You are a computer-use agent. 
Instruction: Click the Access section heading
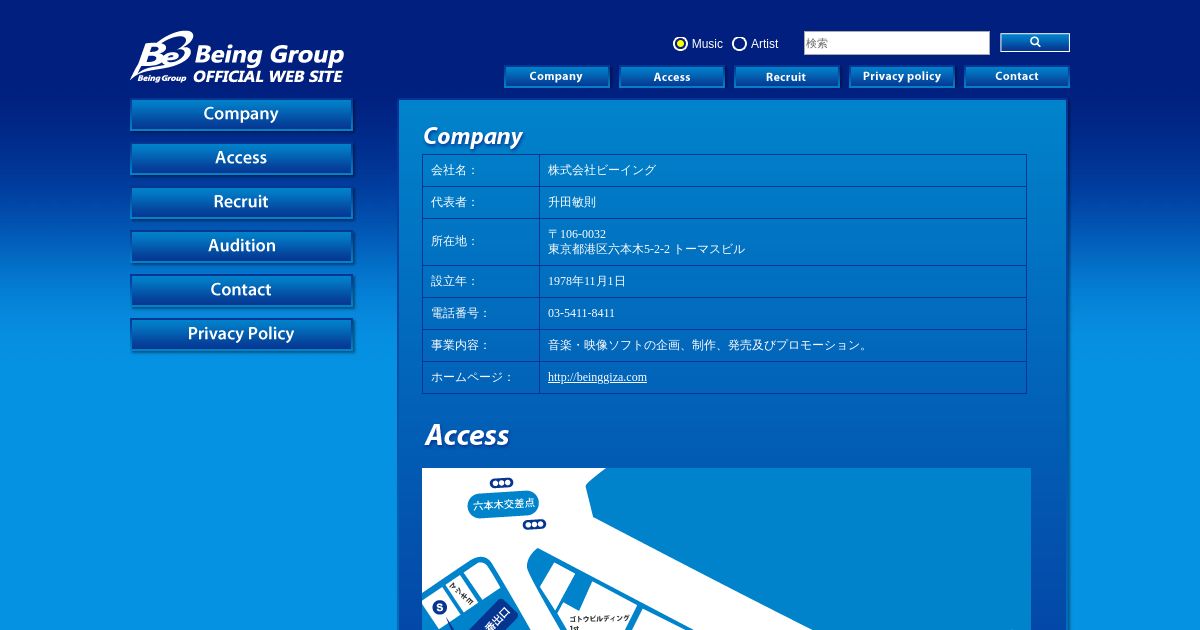point(467,435)
